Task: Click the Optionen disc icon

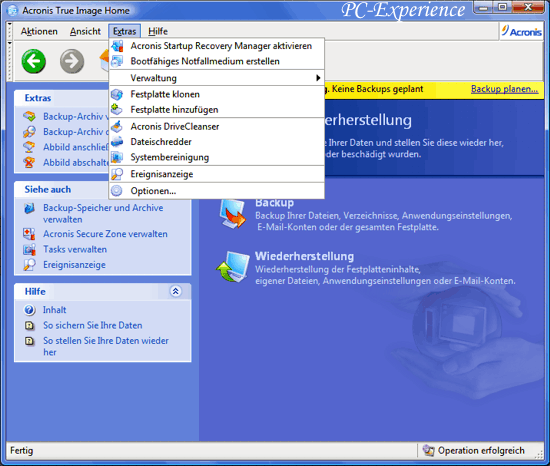Action: click(117, 191)
